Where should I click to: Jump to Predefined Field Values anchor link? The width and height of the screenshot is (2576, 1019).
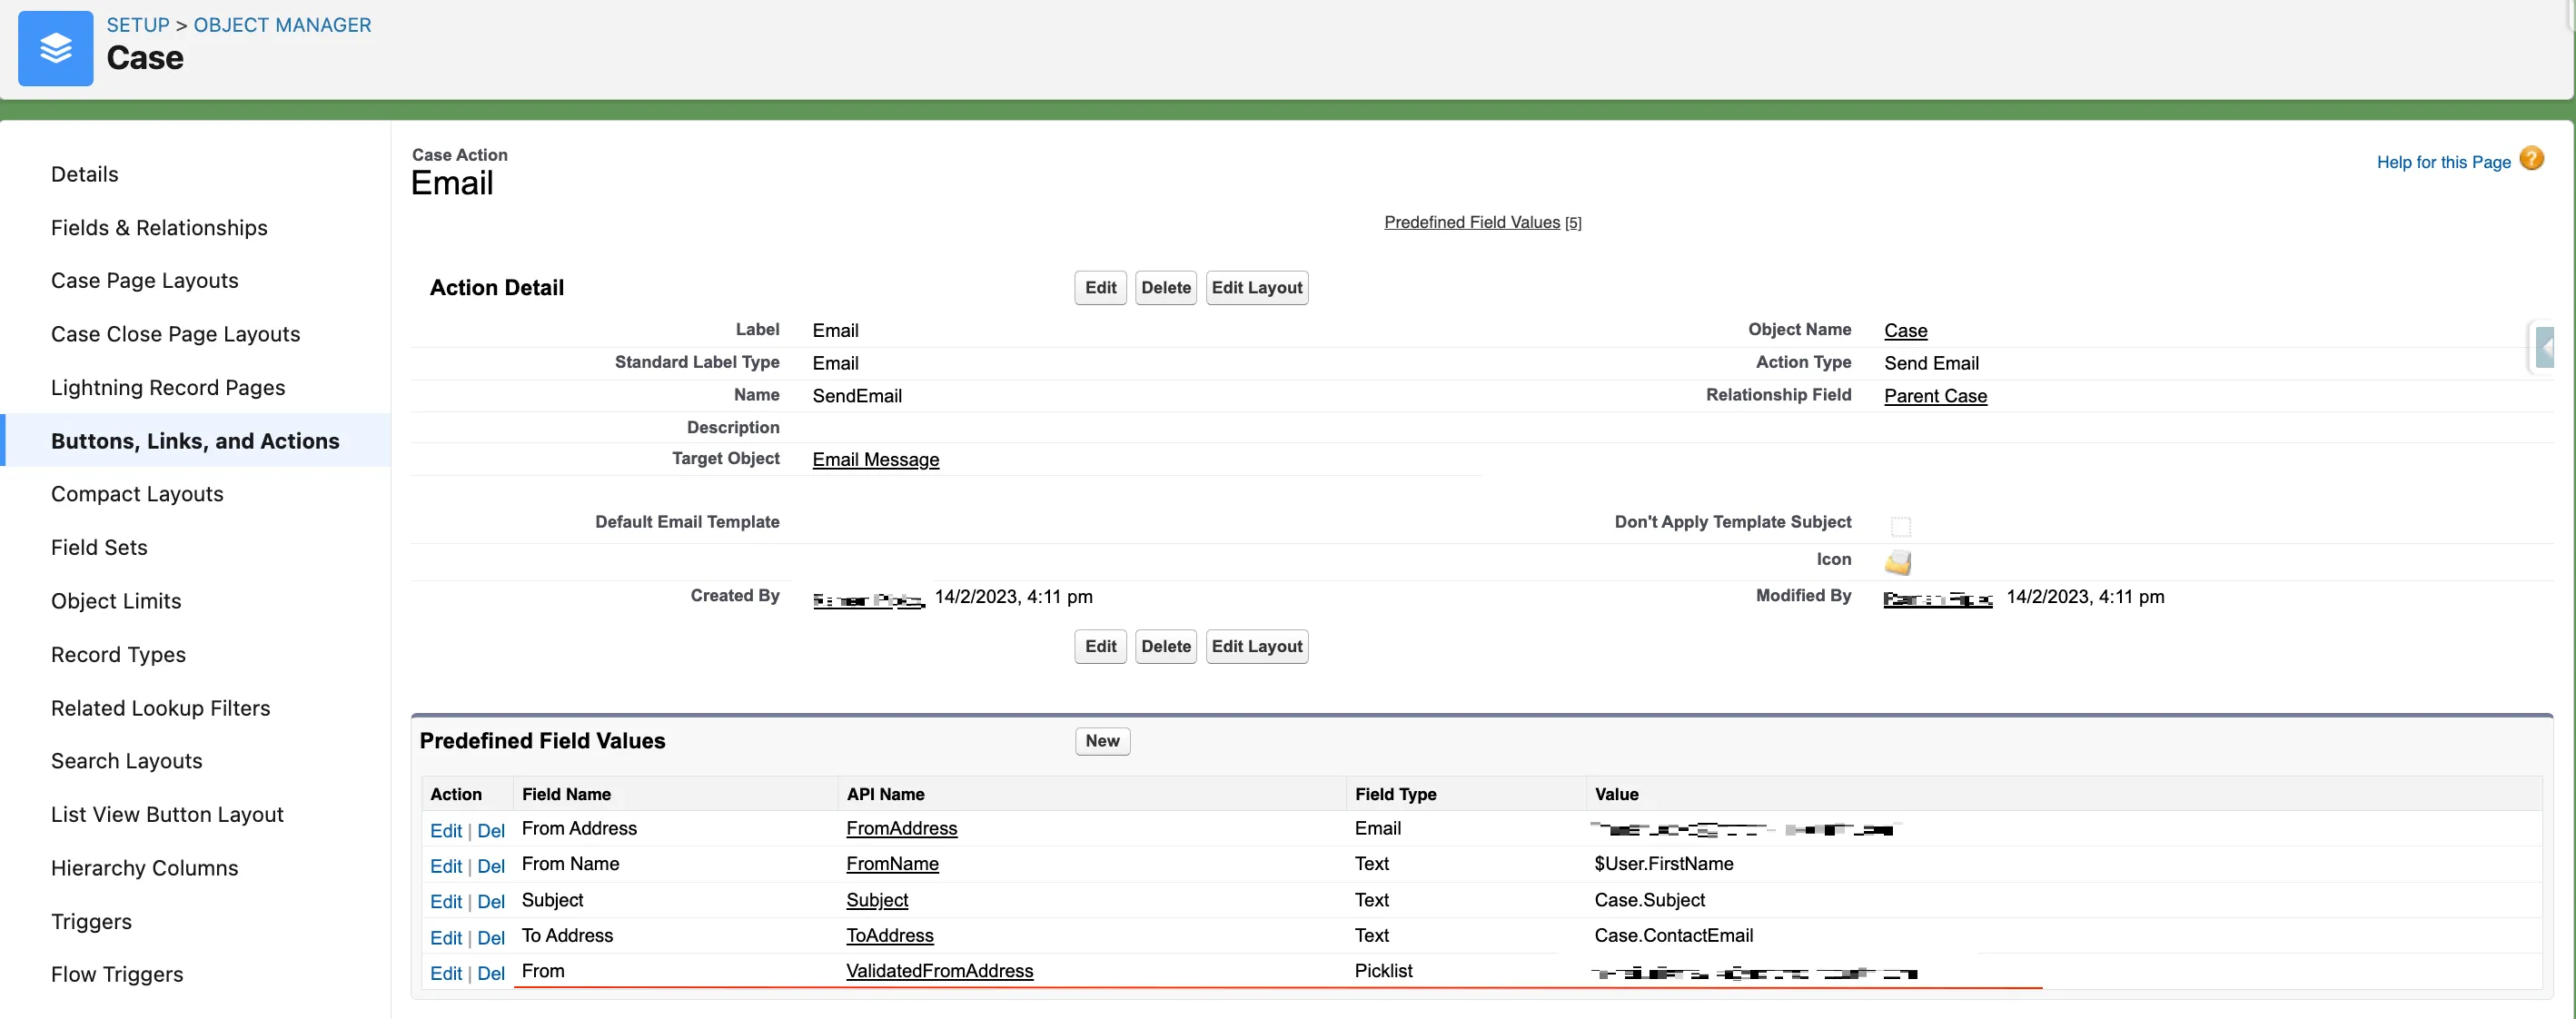click(1471, 222)
